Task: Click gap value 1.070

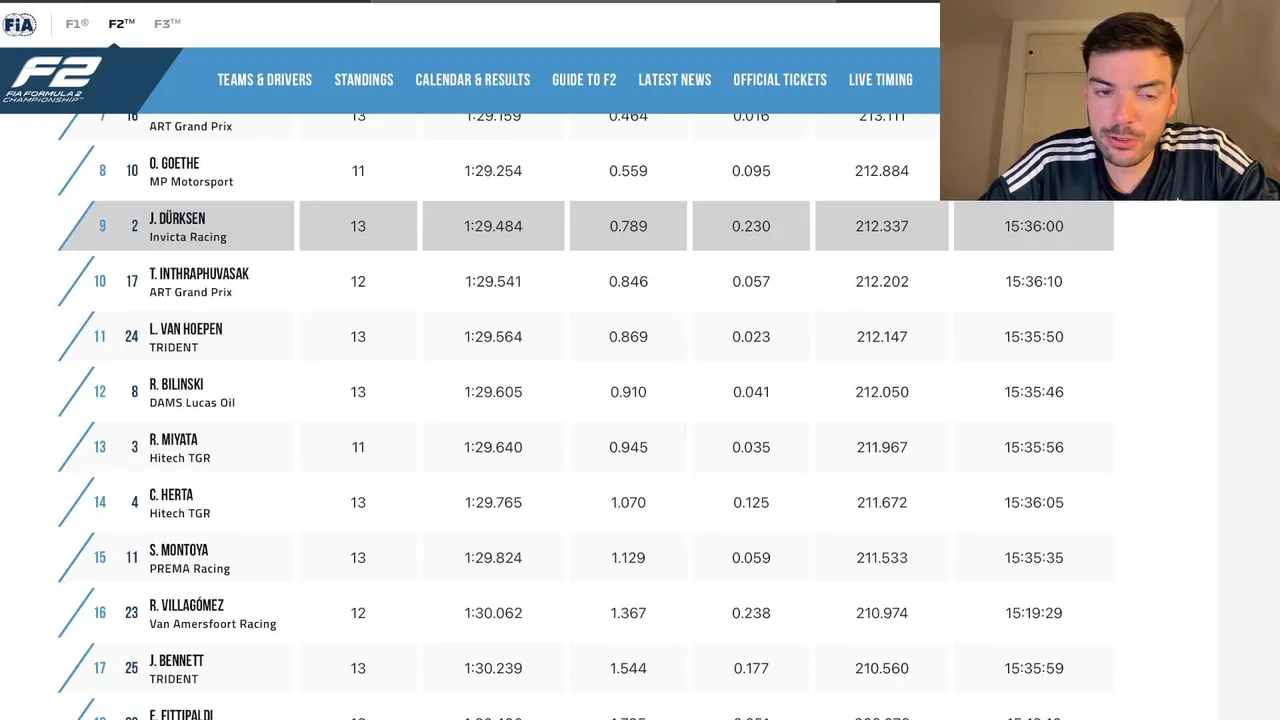Action: click(628, 502)
